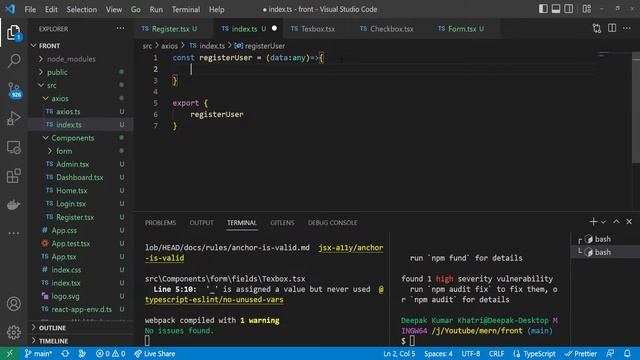Click the synchronize changes icon

tap(65, 354)
